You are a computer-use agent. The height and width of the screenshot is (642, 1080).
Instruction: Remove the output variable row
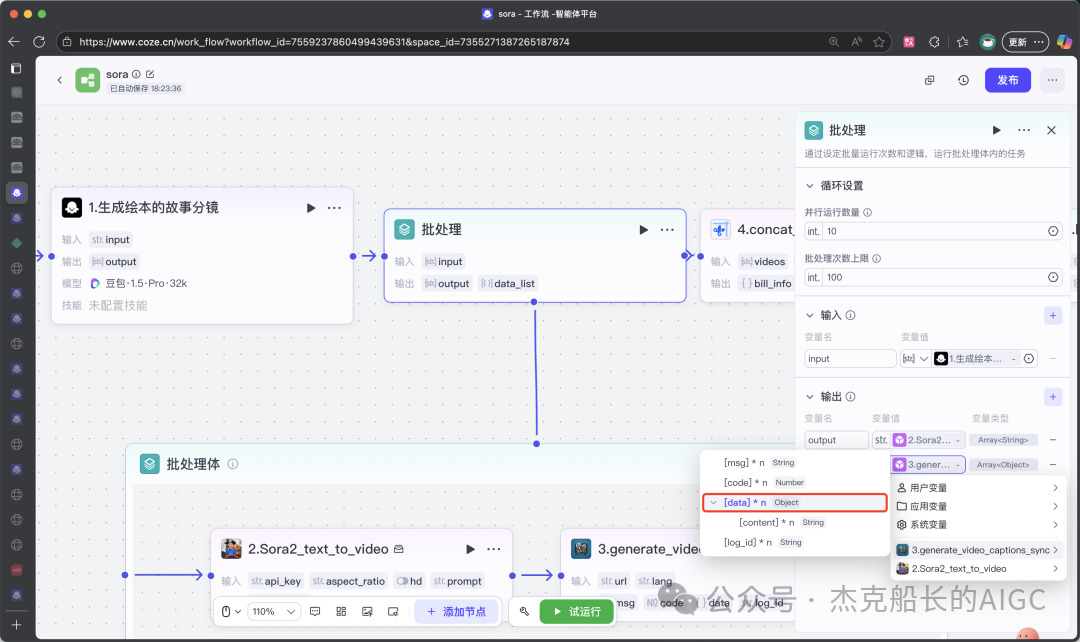pyautogui.click(x=1052, y=440)
